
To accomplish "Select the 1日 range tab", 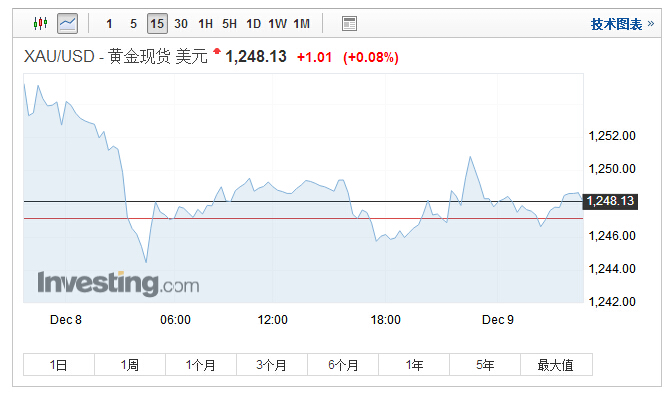I will point(59,365).
